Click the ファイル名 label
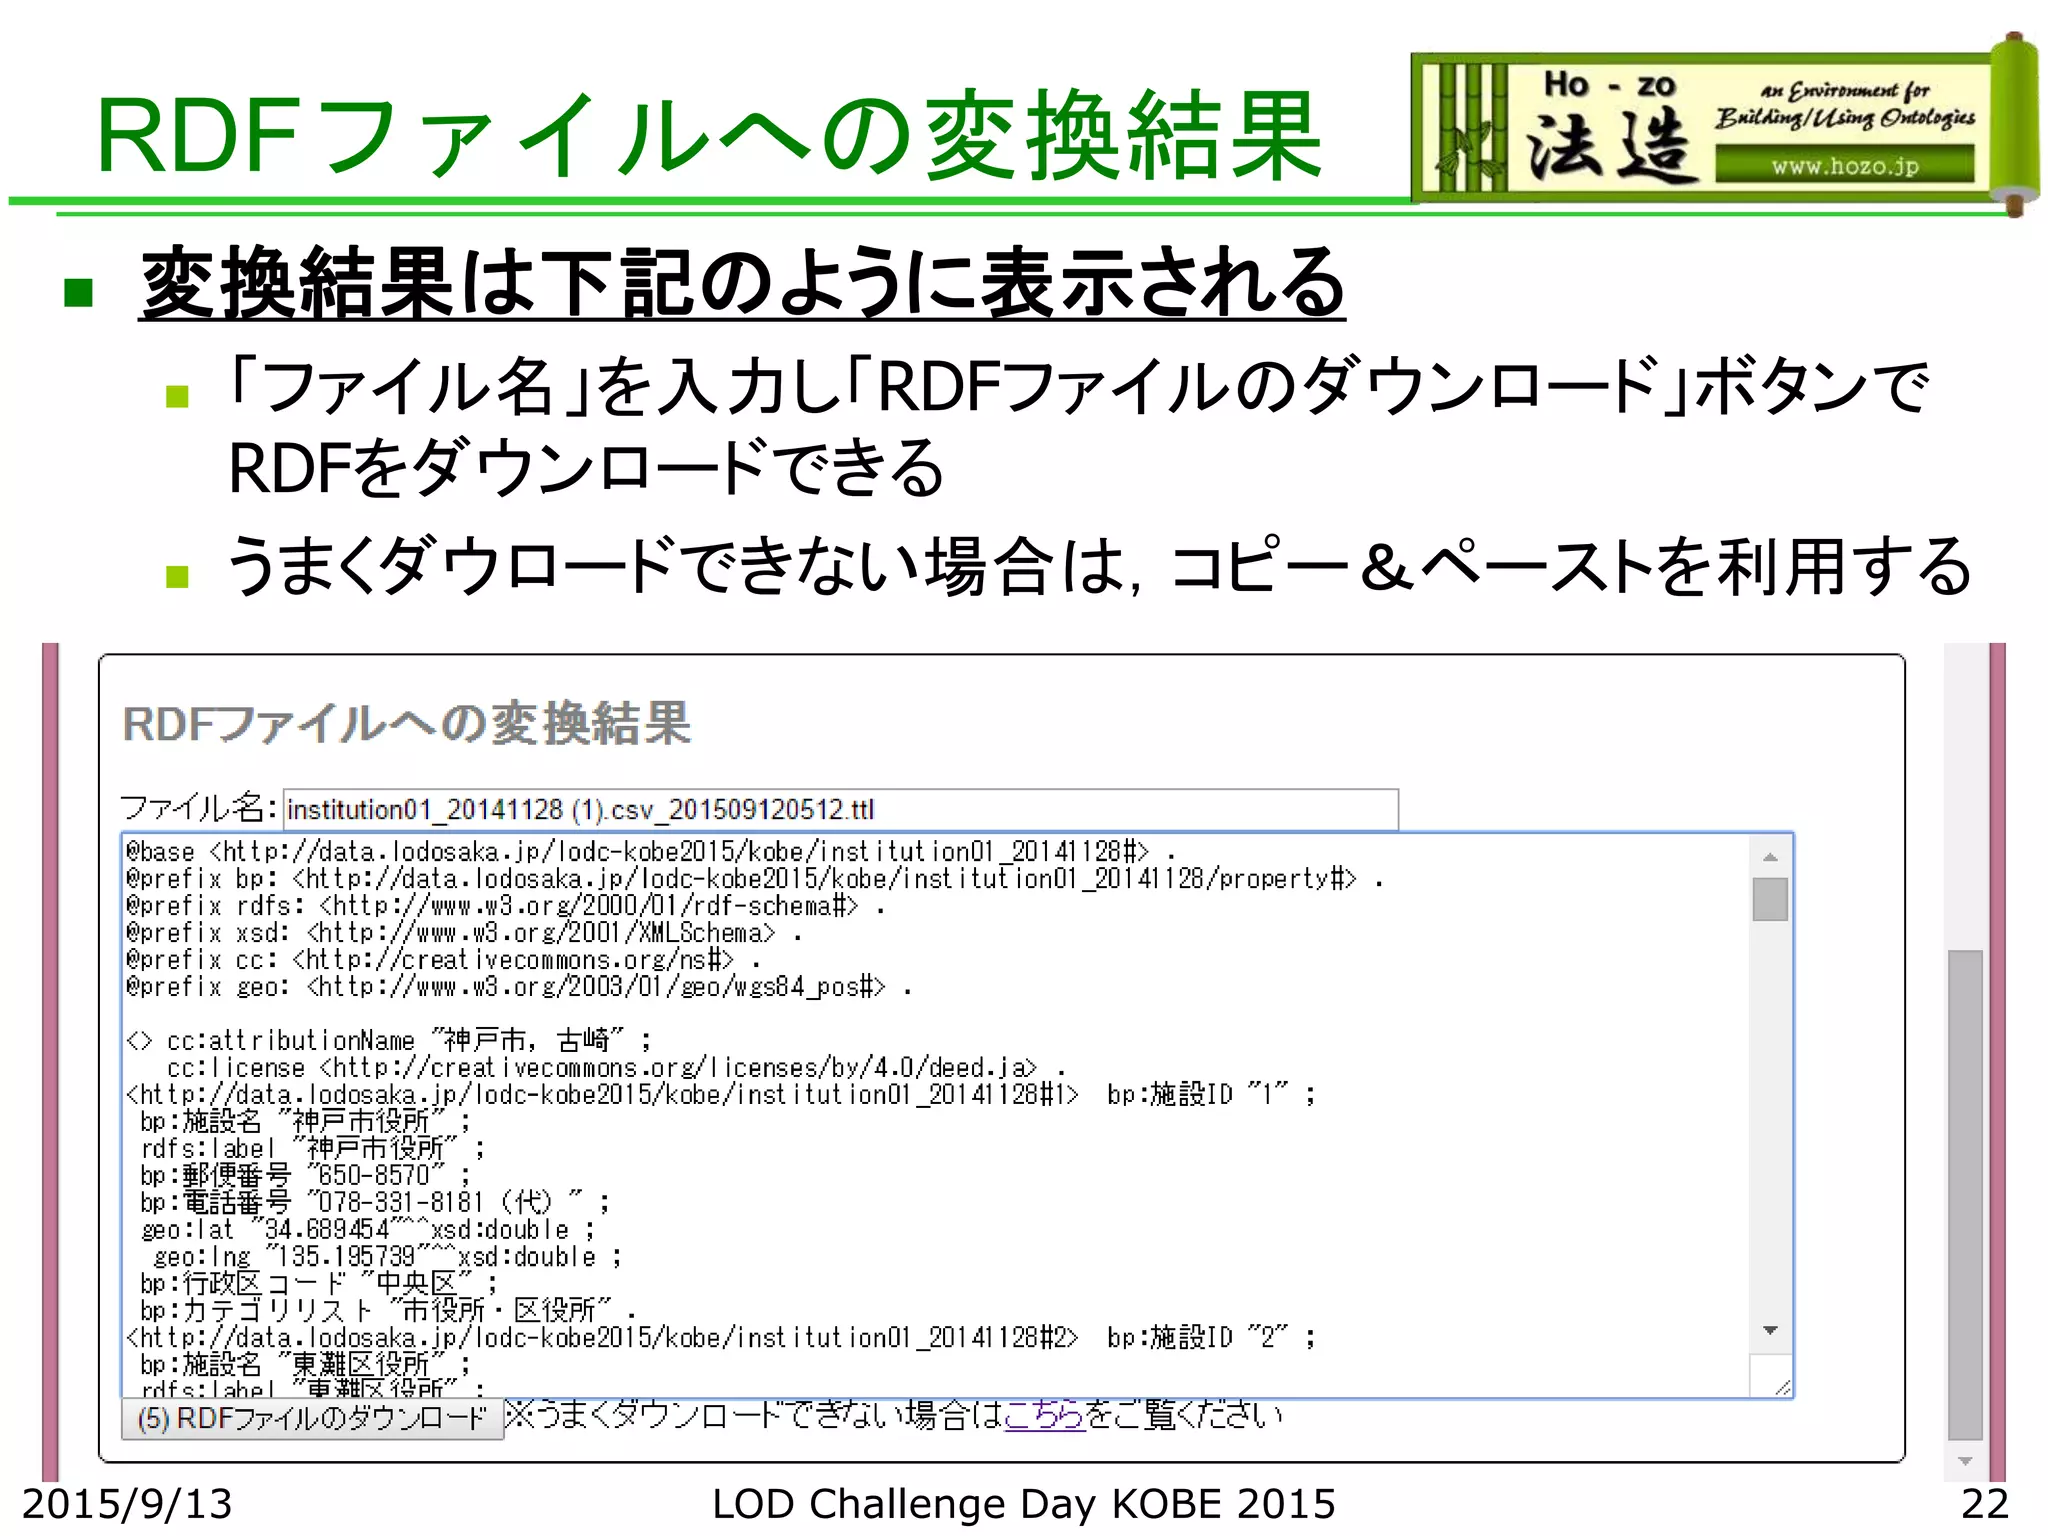This screenshot has height=1536, width=2048. [x=198, y=808]
